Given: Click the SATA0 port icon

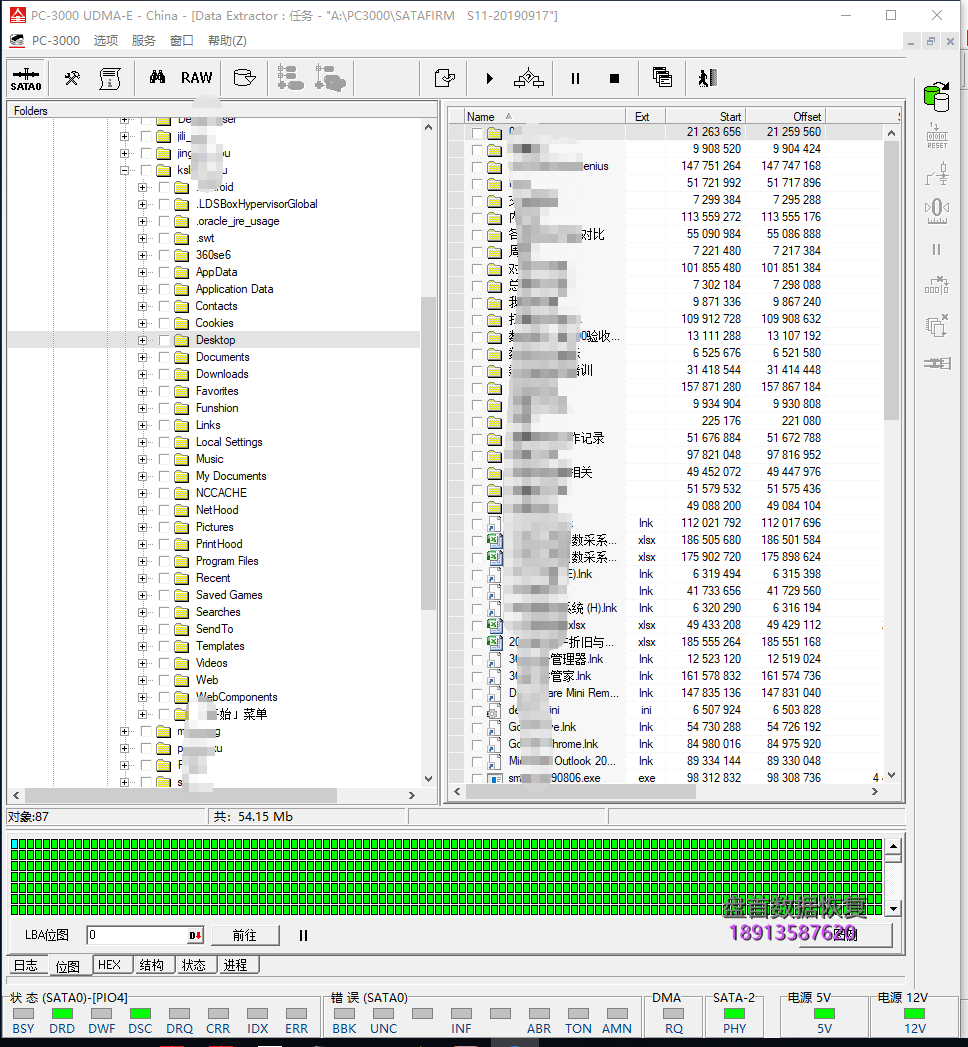Looking at the screenshot, I should coord(26,78).
